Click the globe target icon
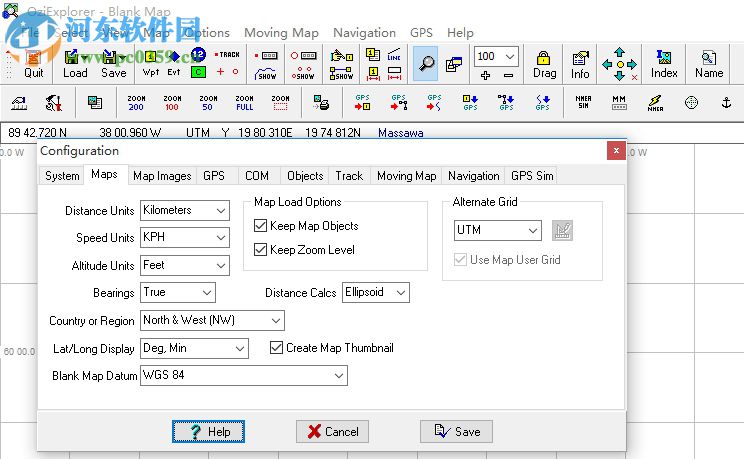This screenshot has height=459, width=744. [691, 103]
